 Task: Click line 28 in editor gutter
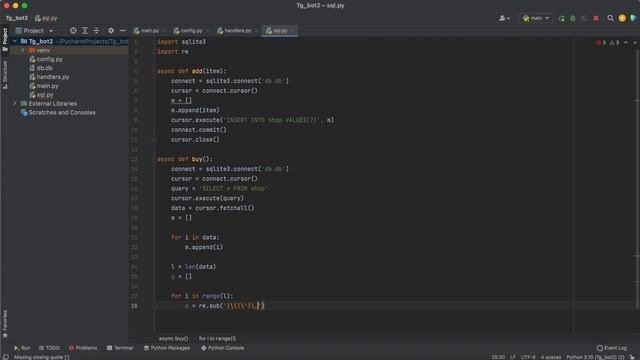[134, 306]
